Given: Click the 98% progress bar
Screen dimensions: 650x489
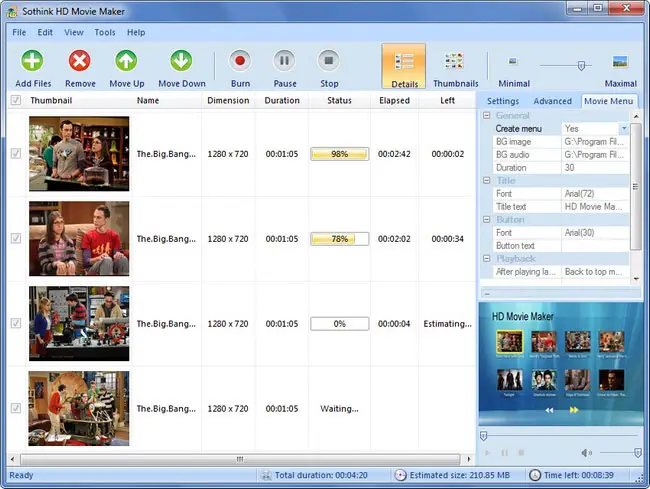Looking at the screenshot, I should pos(340,154).
